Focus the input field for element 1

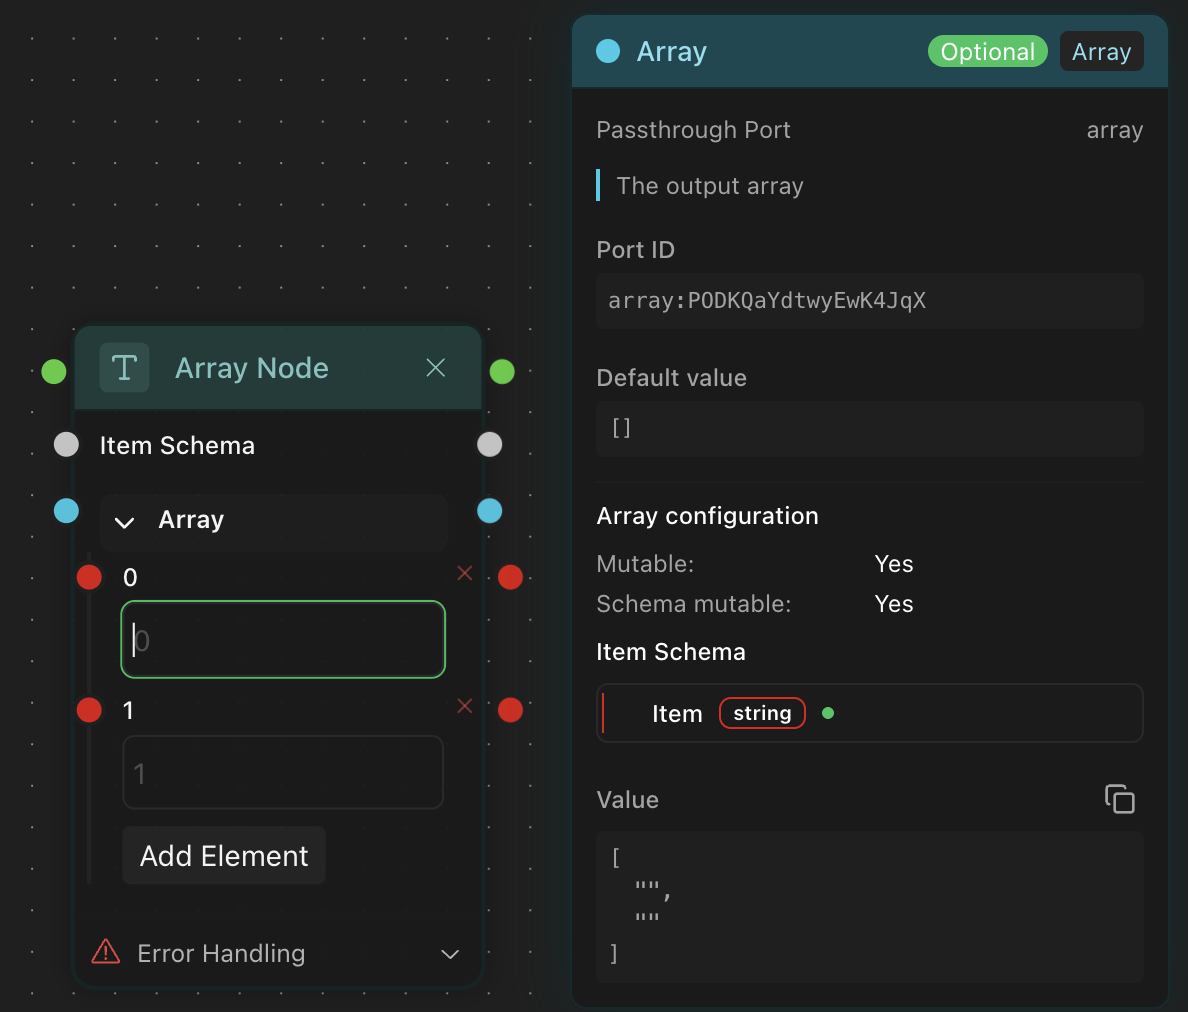click(283, 773)
